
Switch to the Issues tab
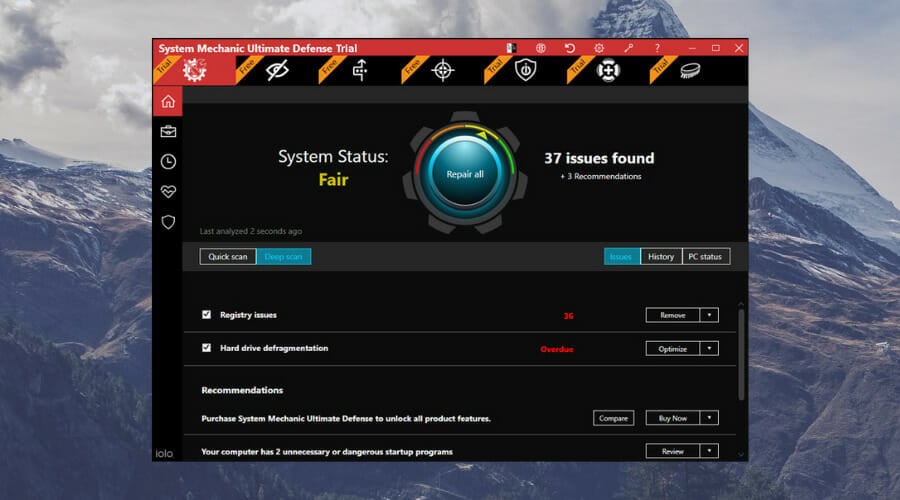click(x=622, y=257)
